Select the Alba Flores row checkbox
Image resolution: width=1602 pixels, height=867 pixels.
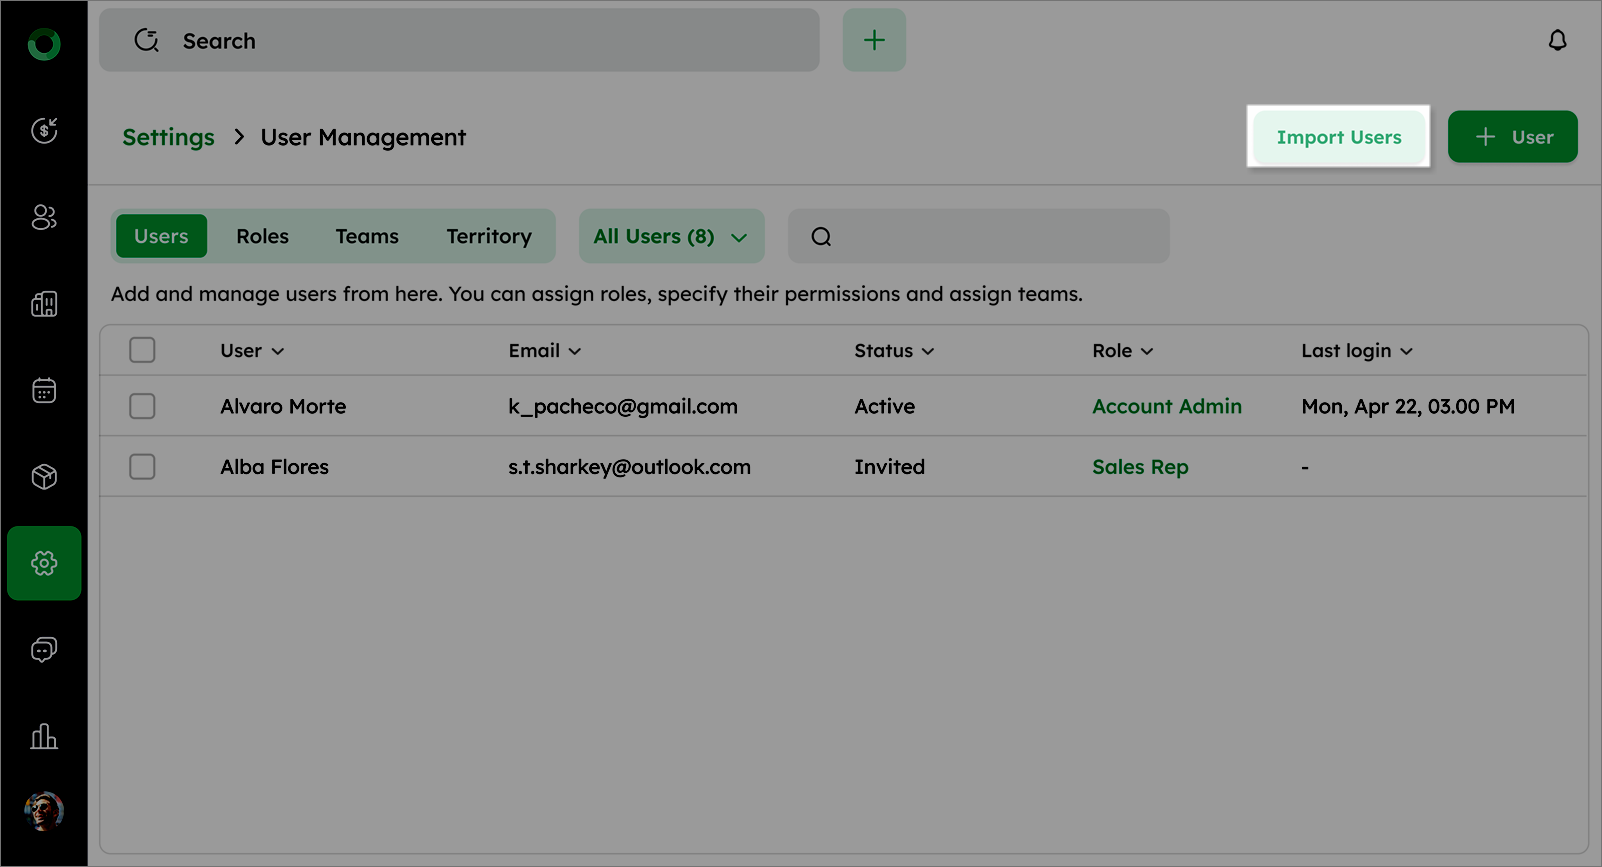pos(142,467)
